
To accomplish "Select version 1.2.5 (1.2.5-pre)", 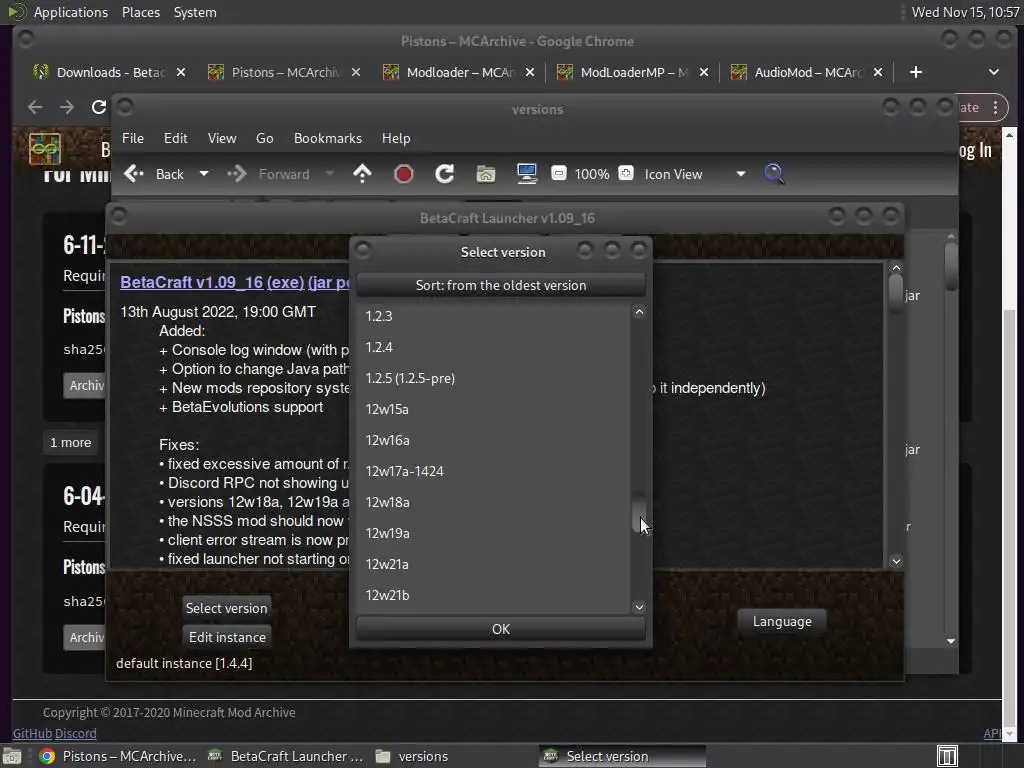I will click(x=492, y=378).
